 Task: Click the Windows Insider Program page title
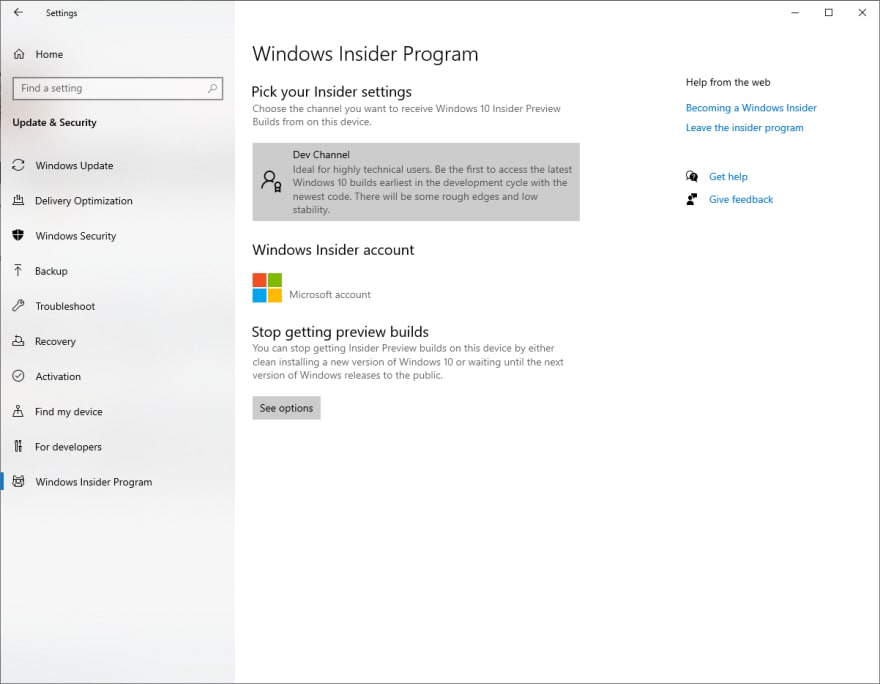coord(365,54)
